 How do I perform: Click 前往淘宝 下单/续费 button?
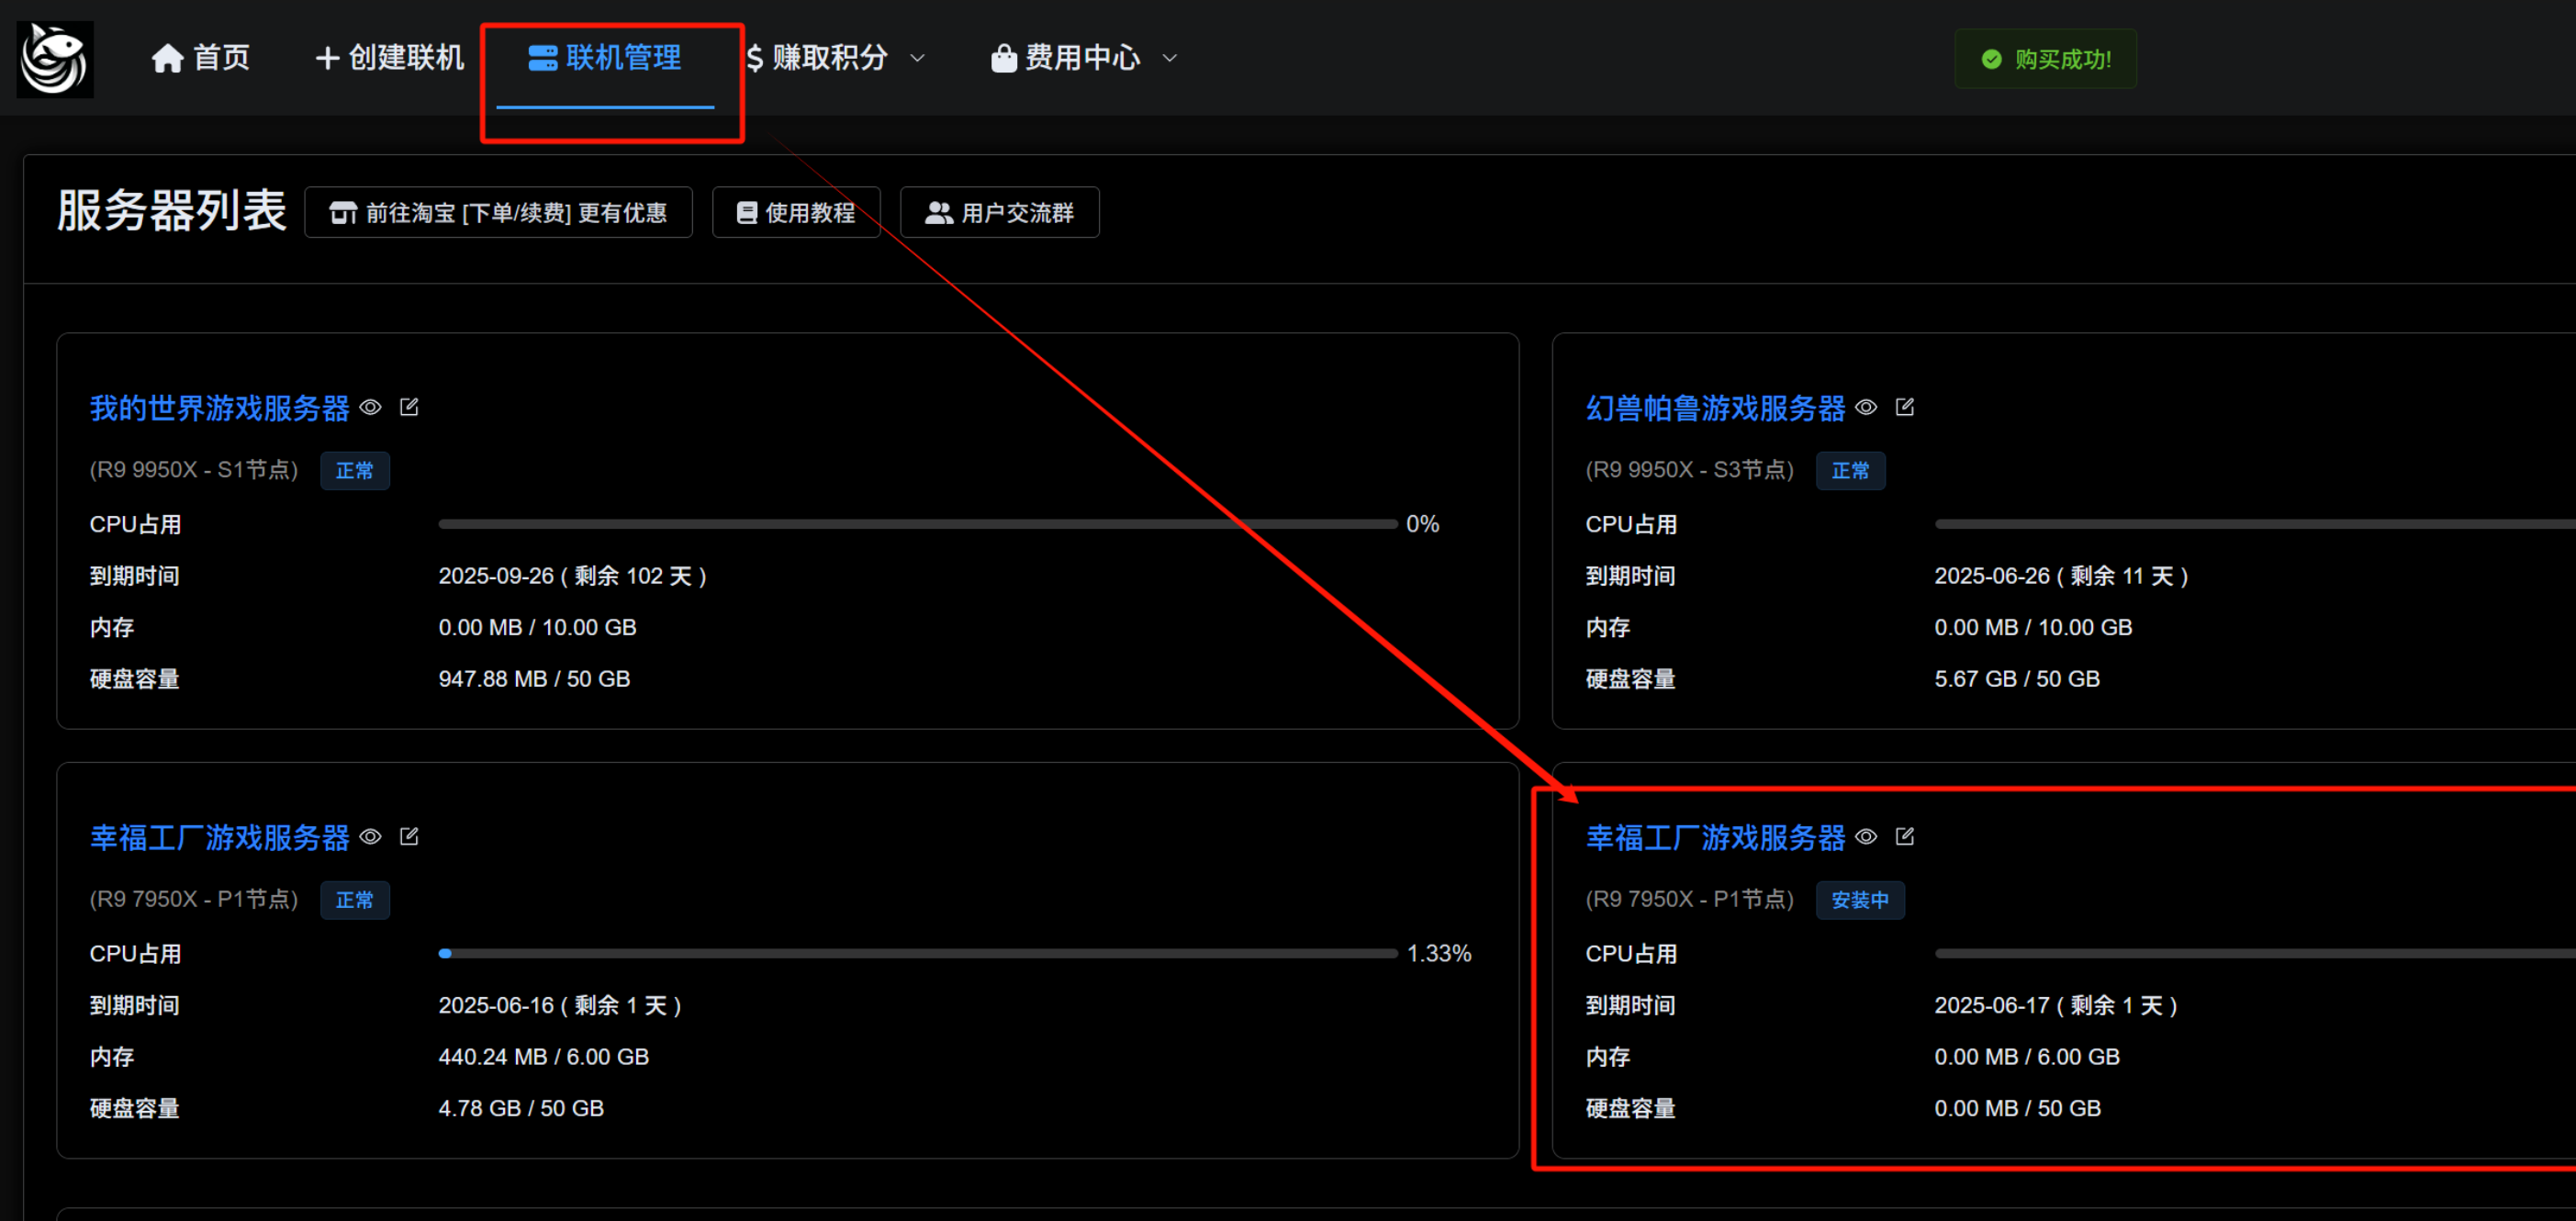coord(498,212)
